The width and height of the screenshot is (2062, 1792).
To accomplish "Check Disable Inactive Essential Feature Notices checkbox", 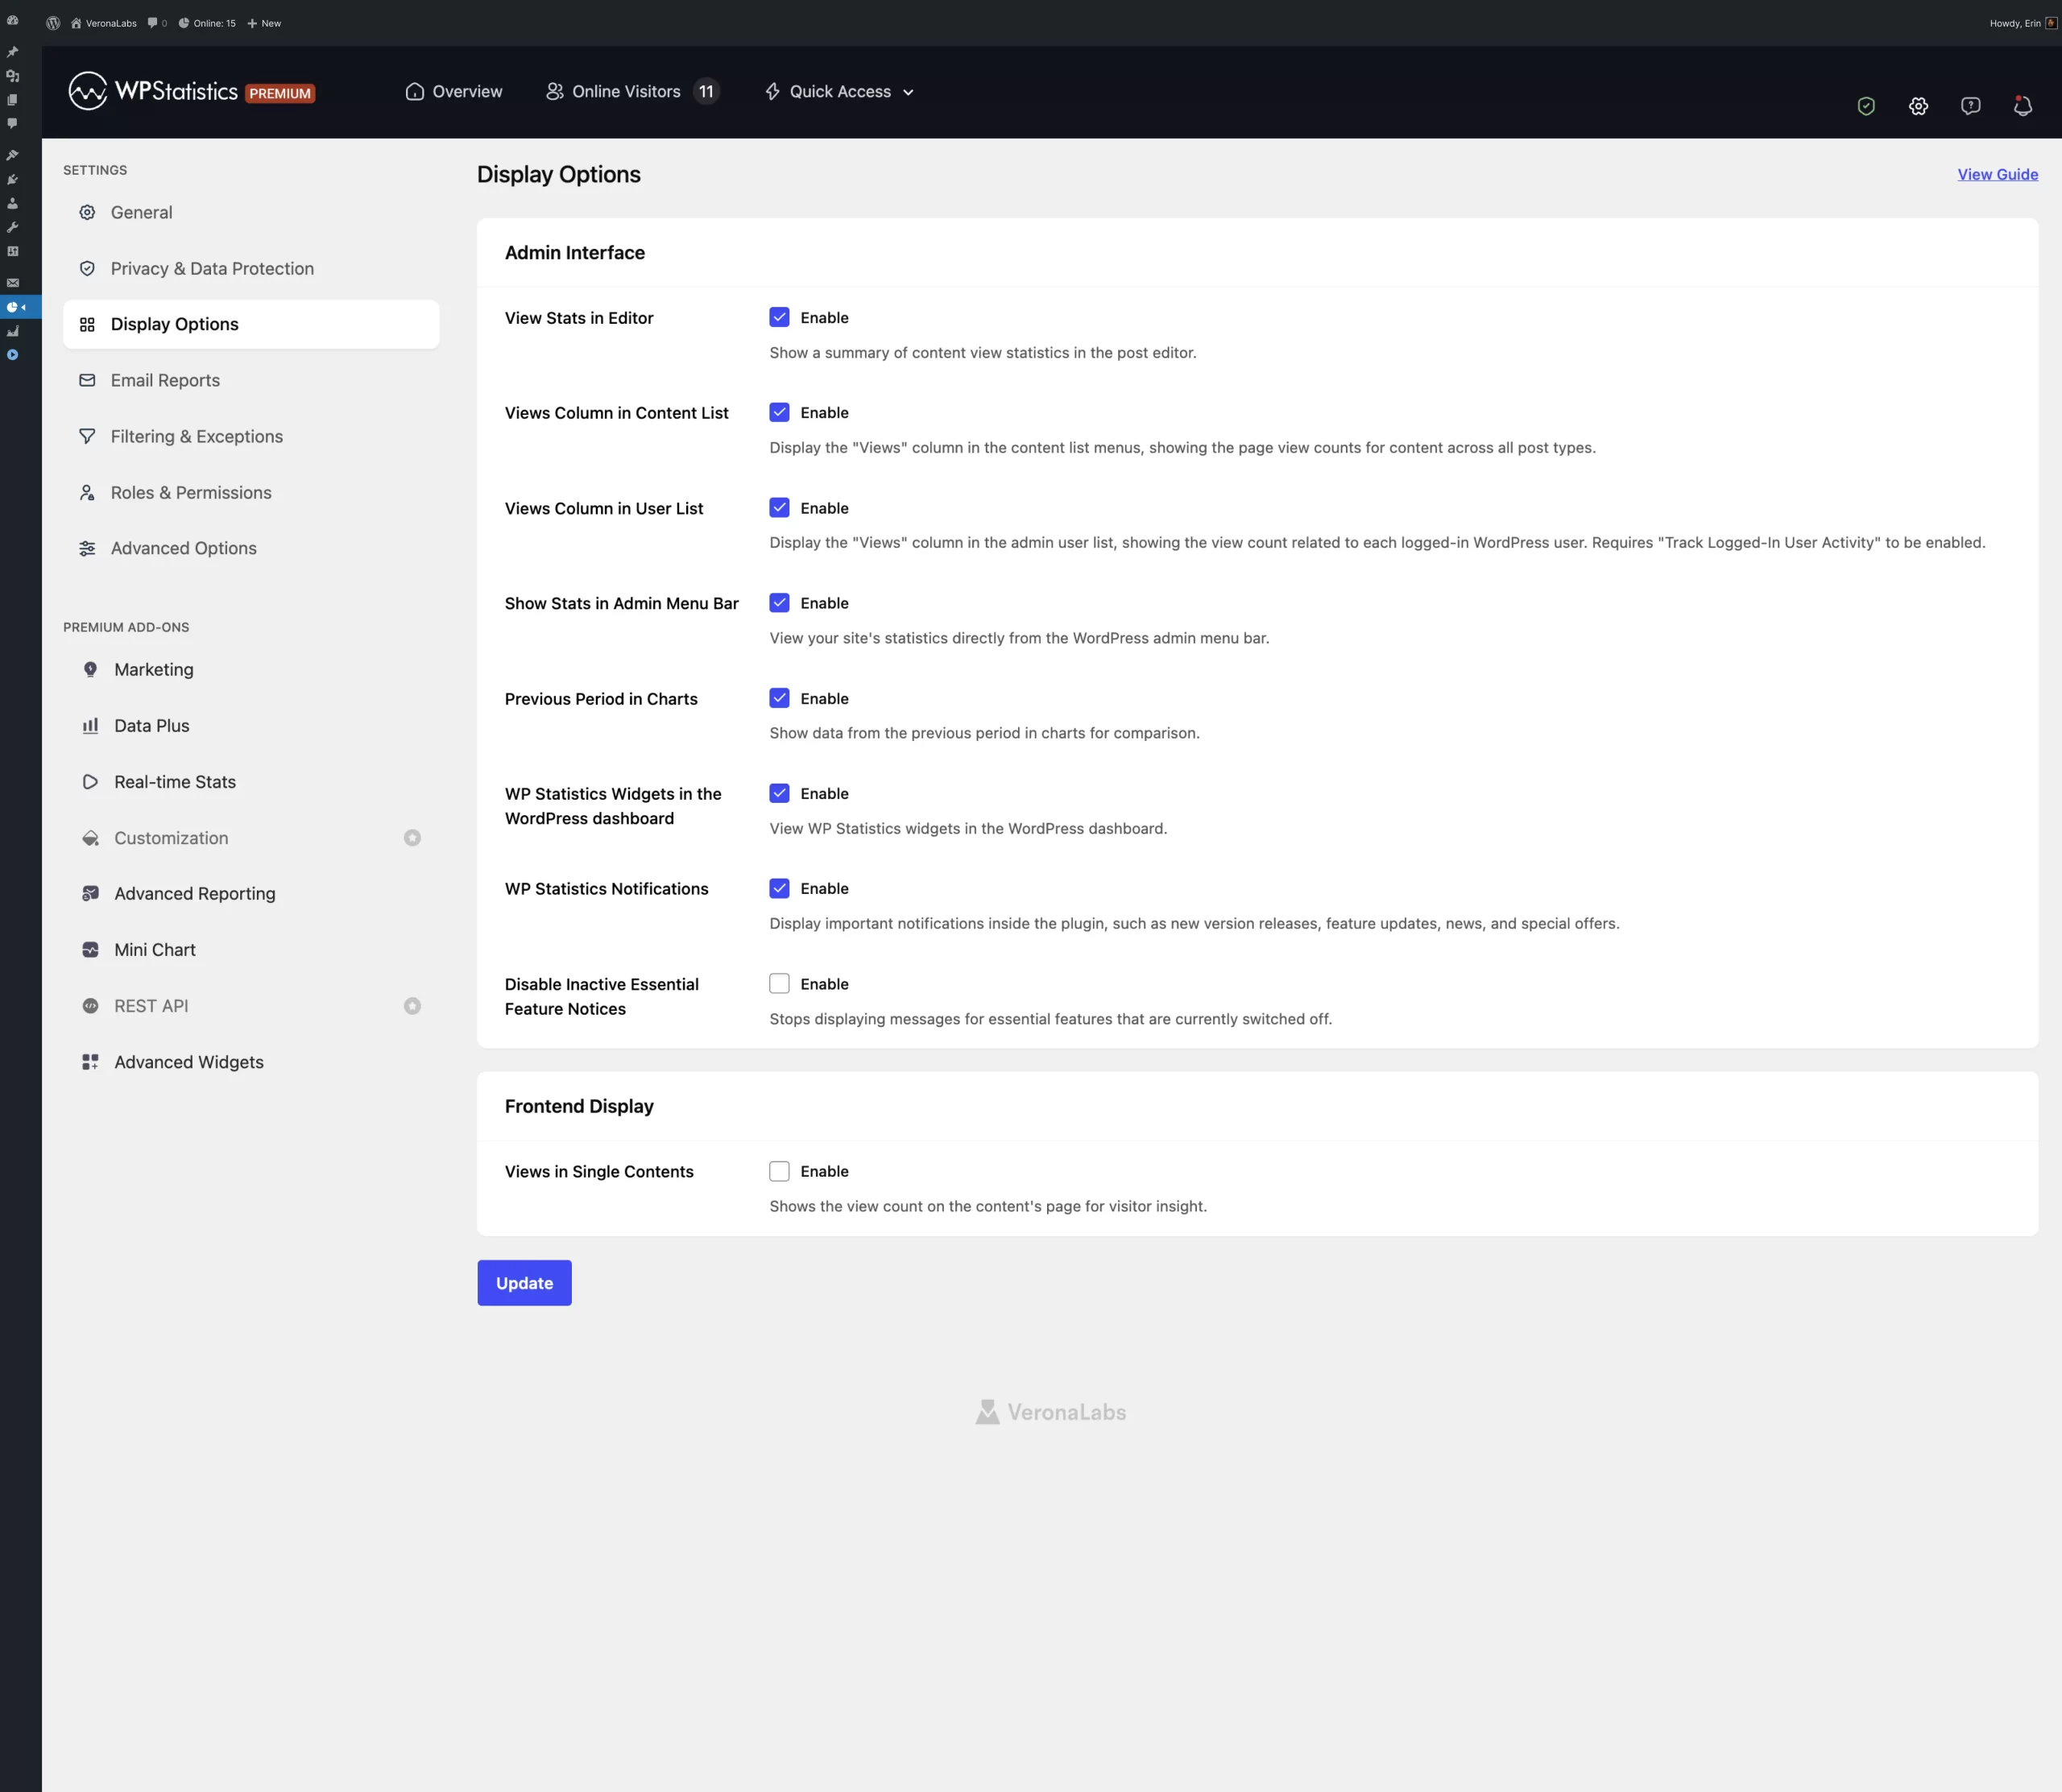I will 779,984.
